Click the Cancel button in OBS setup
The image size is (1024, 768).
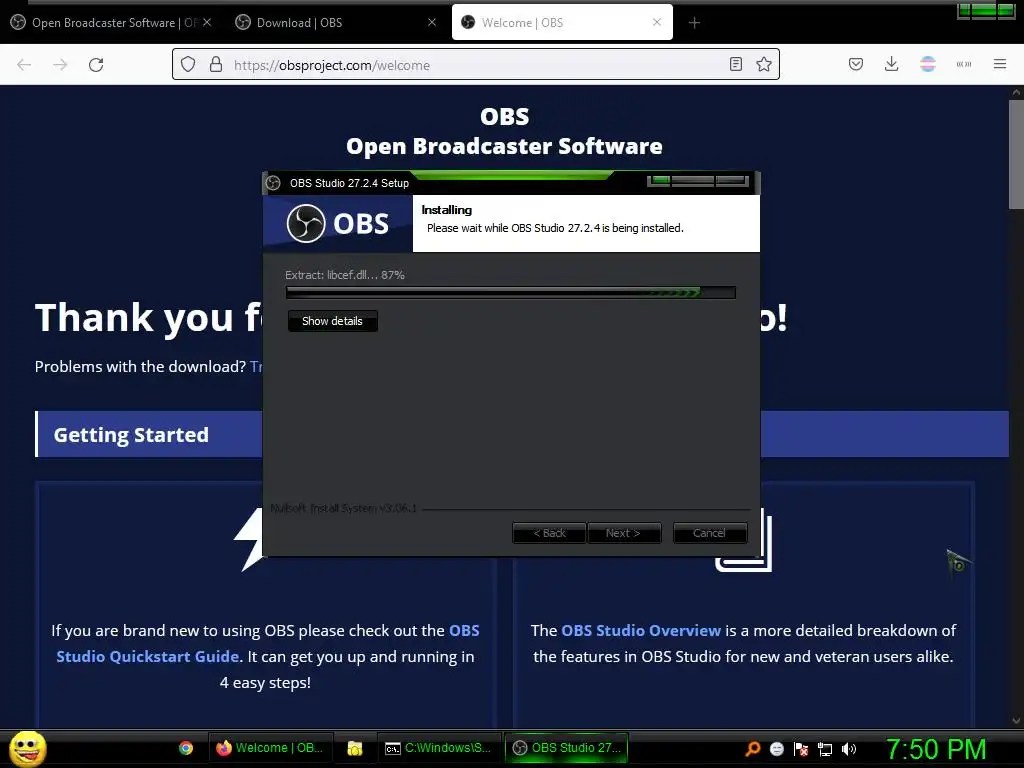(x=710, y=533)
